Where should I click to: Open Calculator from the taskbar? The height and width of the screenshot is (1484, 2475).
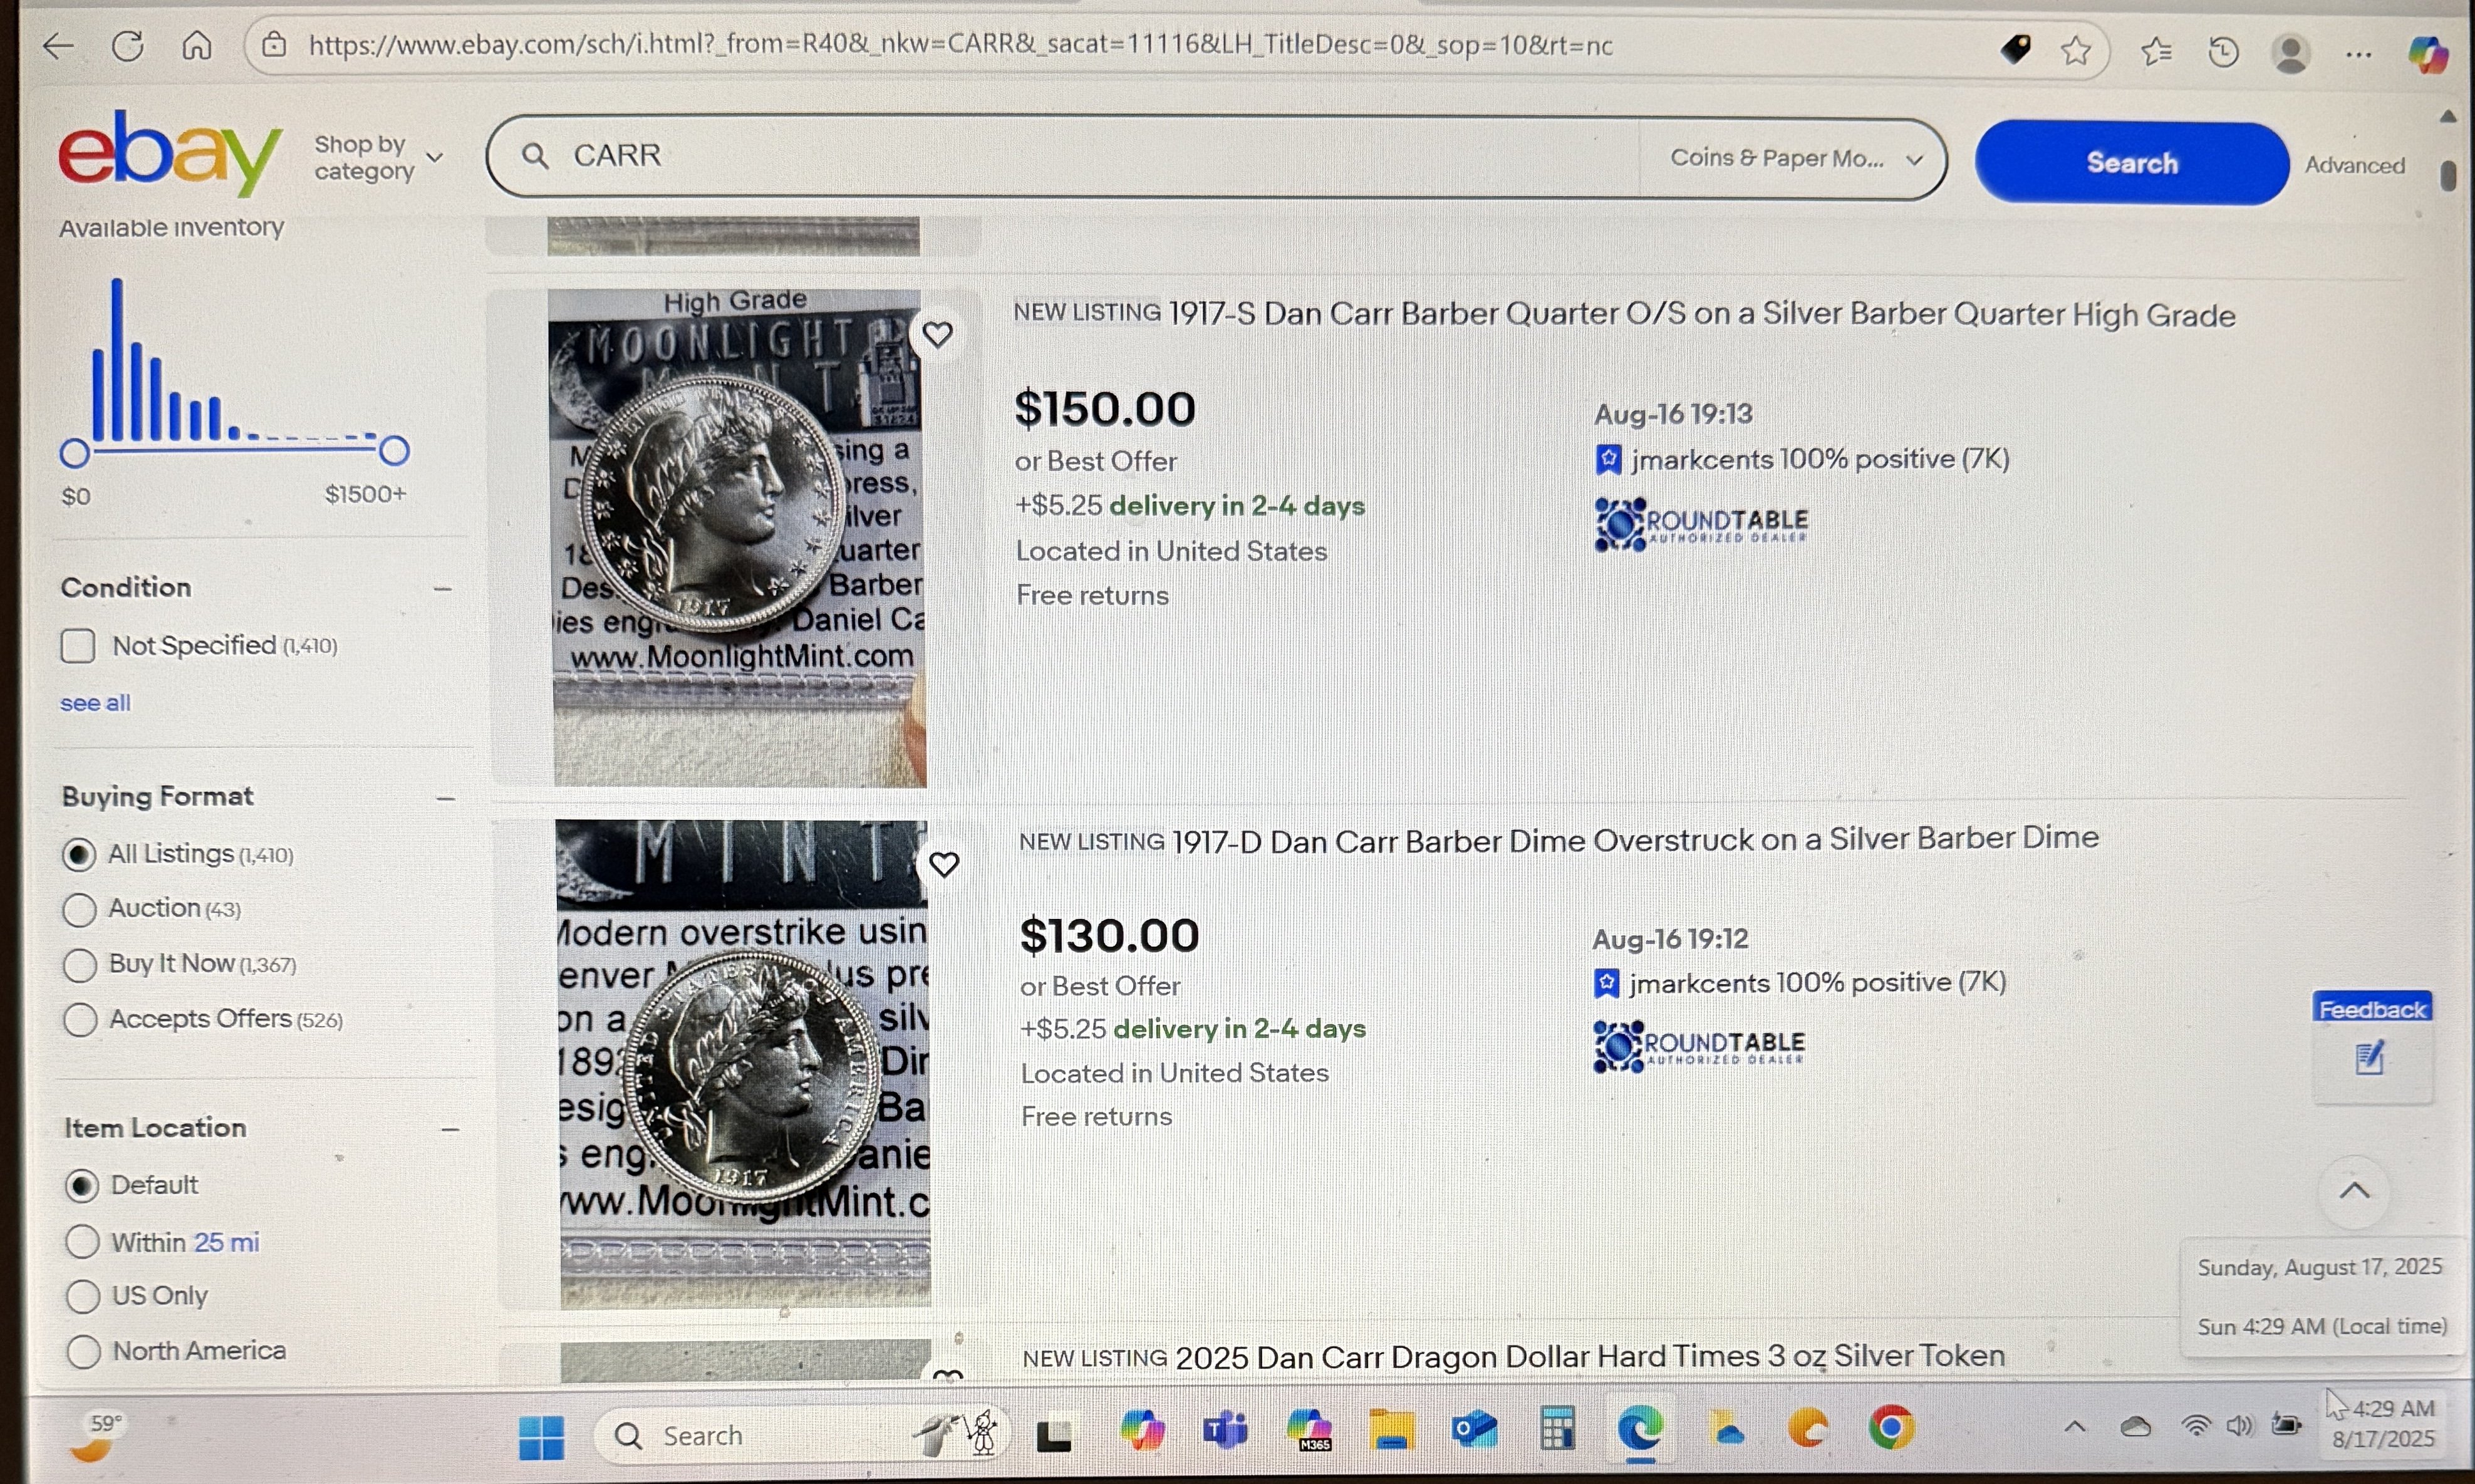(x=1557, y=1429)
